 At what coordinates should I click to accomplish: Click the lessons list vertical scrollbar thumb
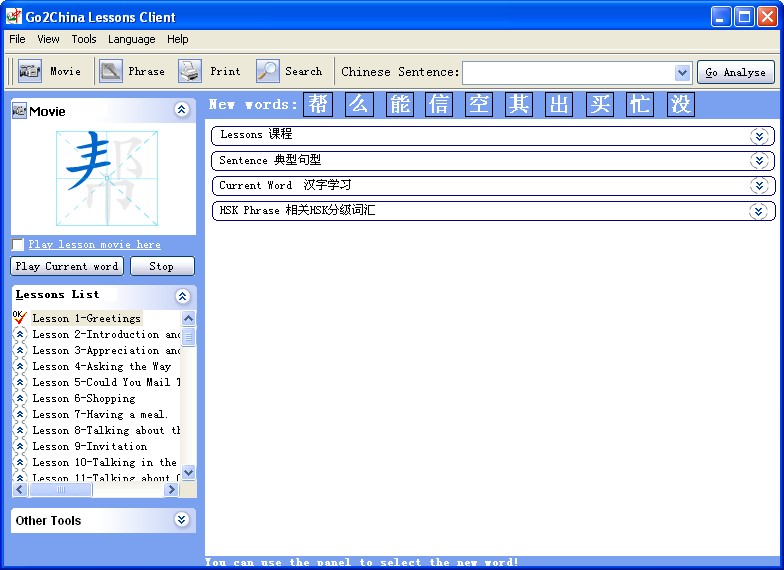188,336
